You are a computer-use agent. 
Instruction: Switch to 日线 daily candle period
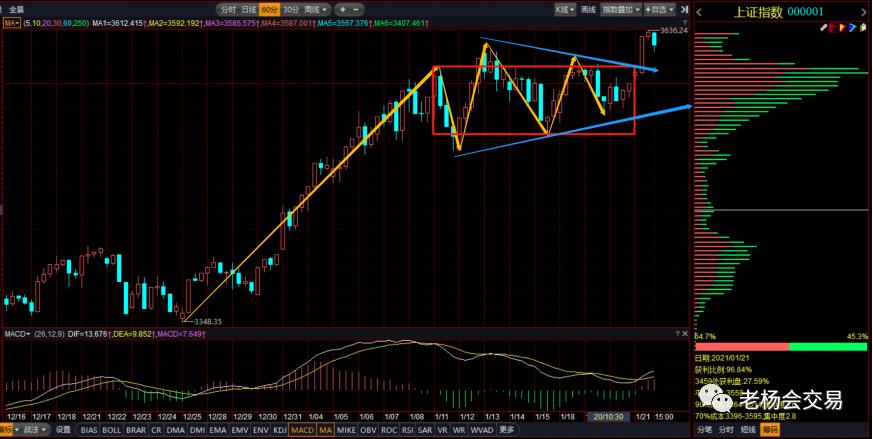[249, 9]
